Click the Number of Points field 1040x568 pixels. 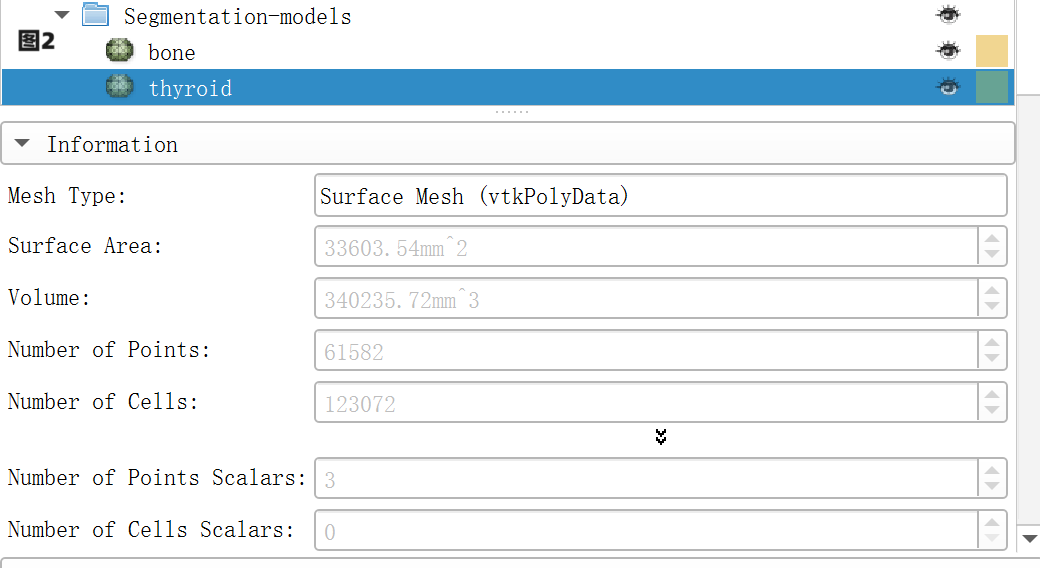(x=646, y=351)
